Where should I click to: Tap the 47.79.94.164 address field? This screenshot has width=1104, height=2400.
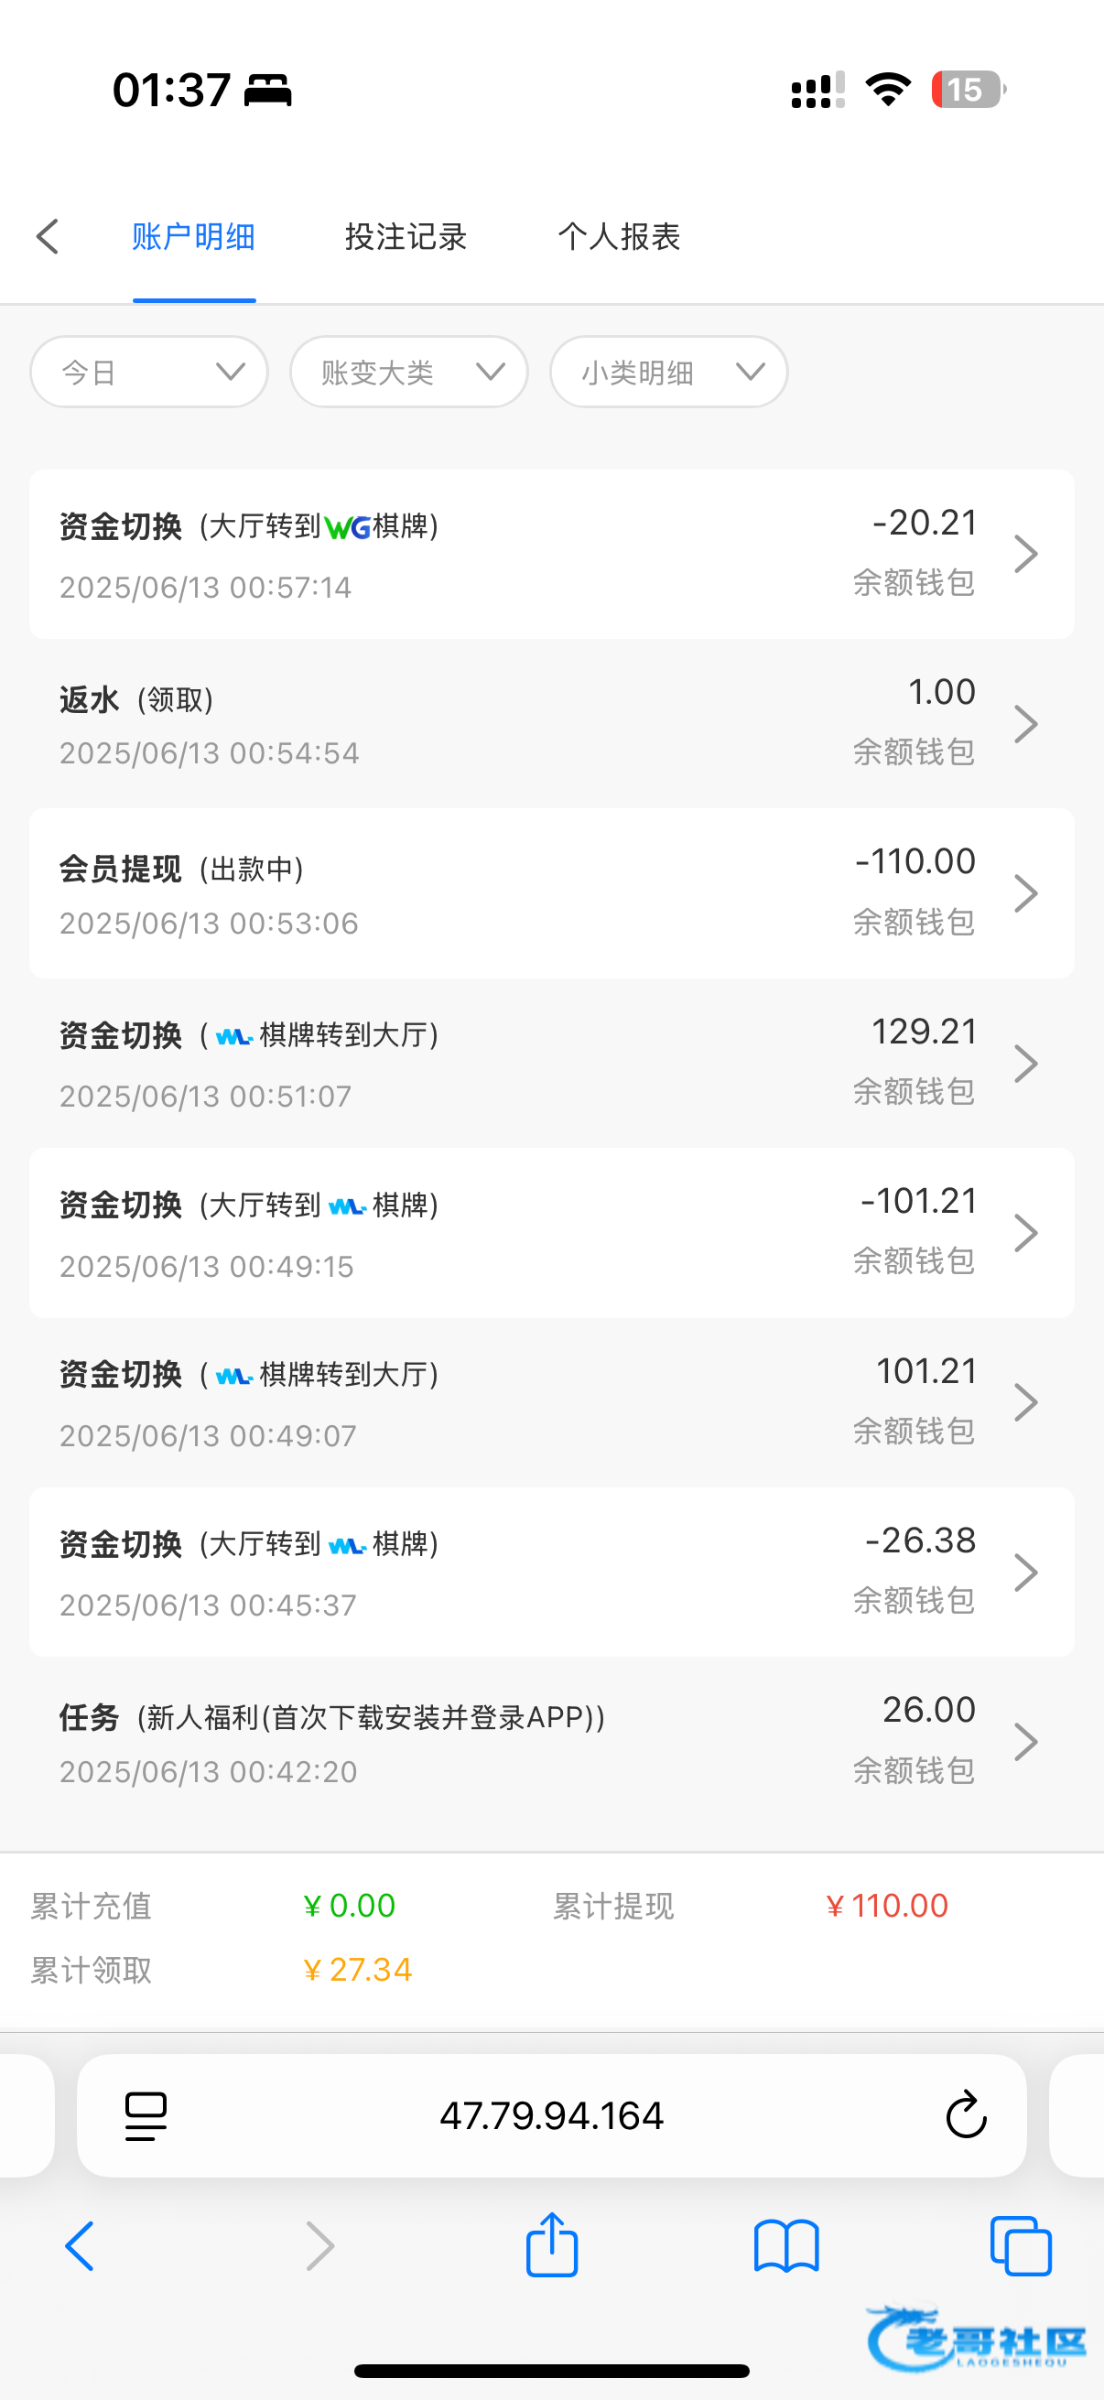pos(552,2115)
